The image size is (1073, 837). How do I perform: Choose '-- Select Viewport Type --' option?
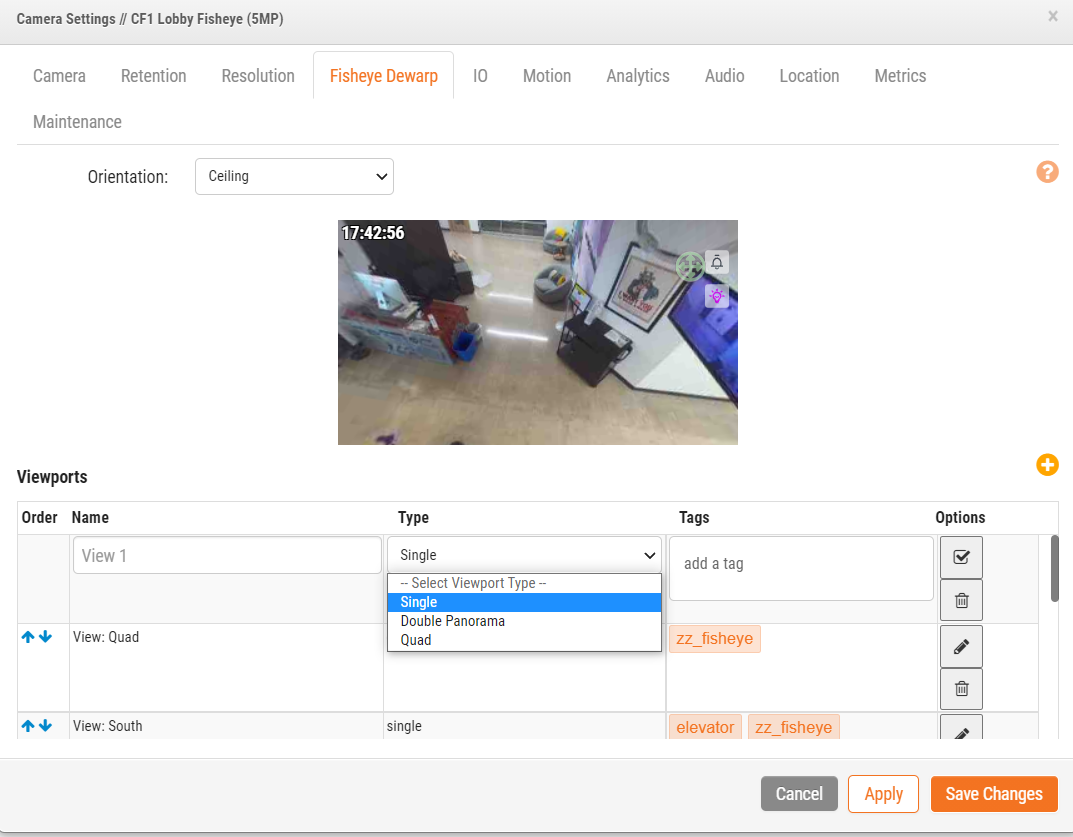[x=524, y=583]
